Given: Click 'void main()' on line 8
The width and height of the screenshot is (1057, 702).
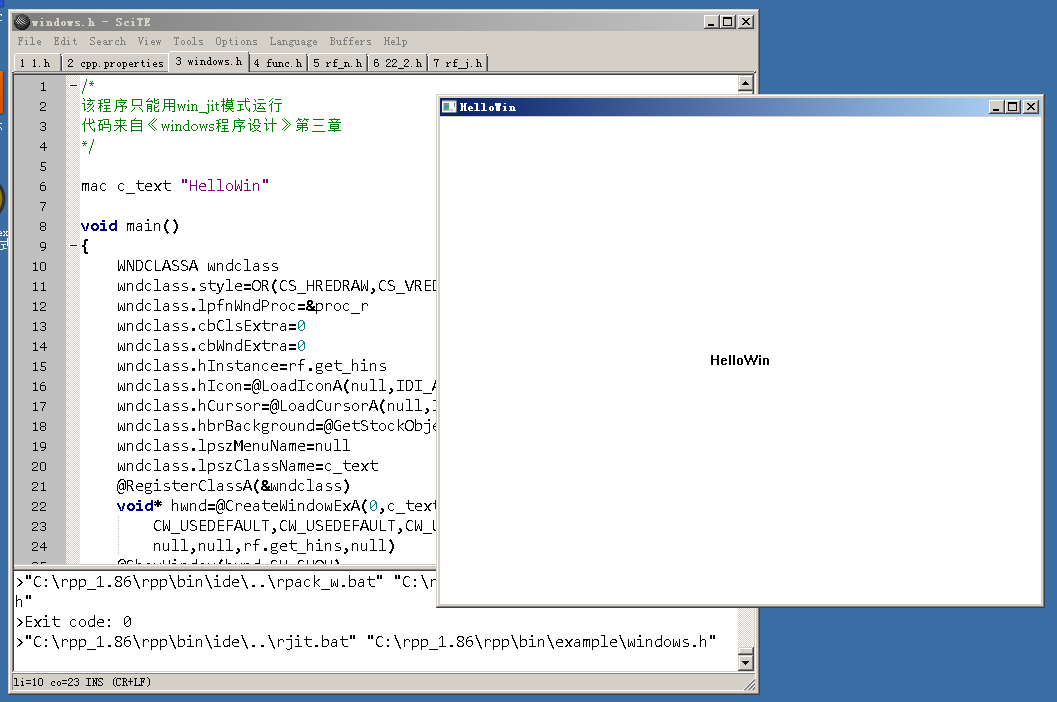Looking at the screenshot, I should (130, 226).
